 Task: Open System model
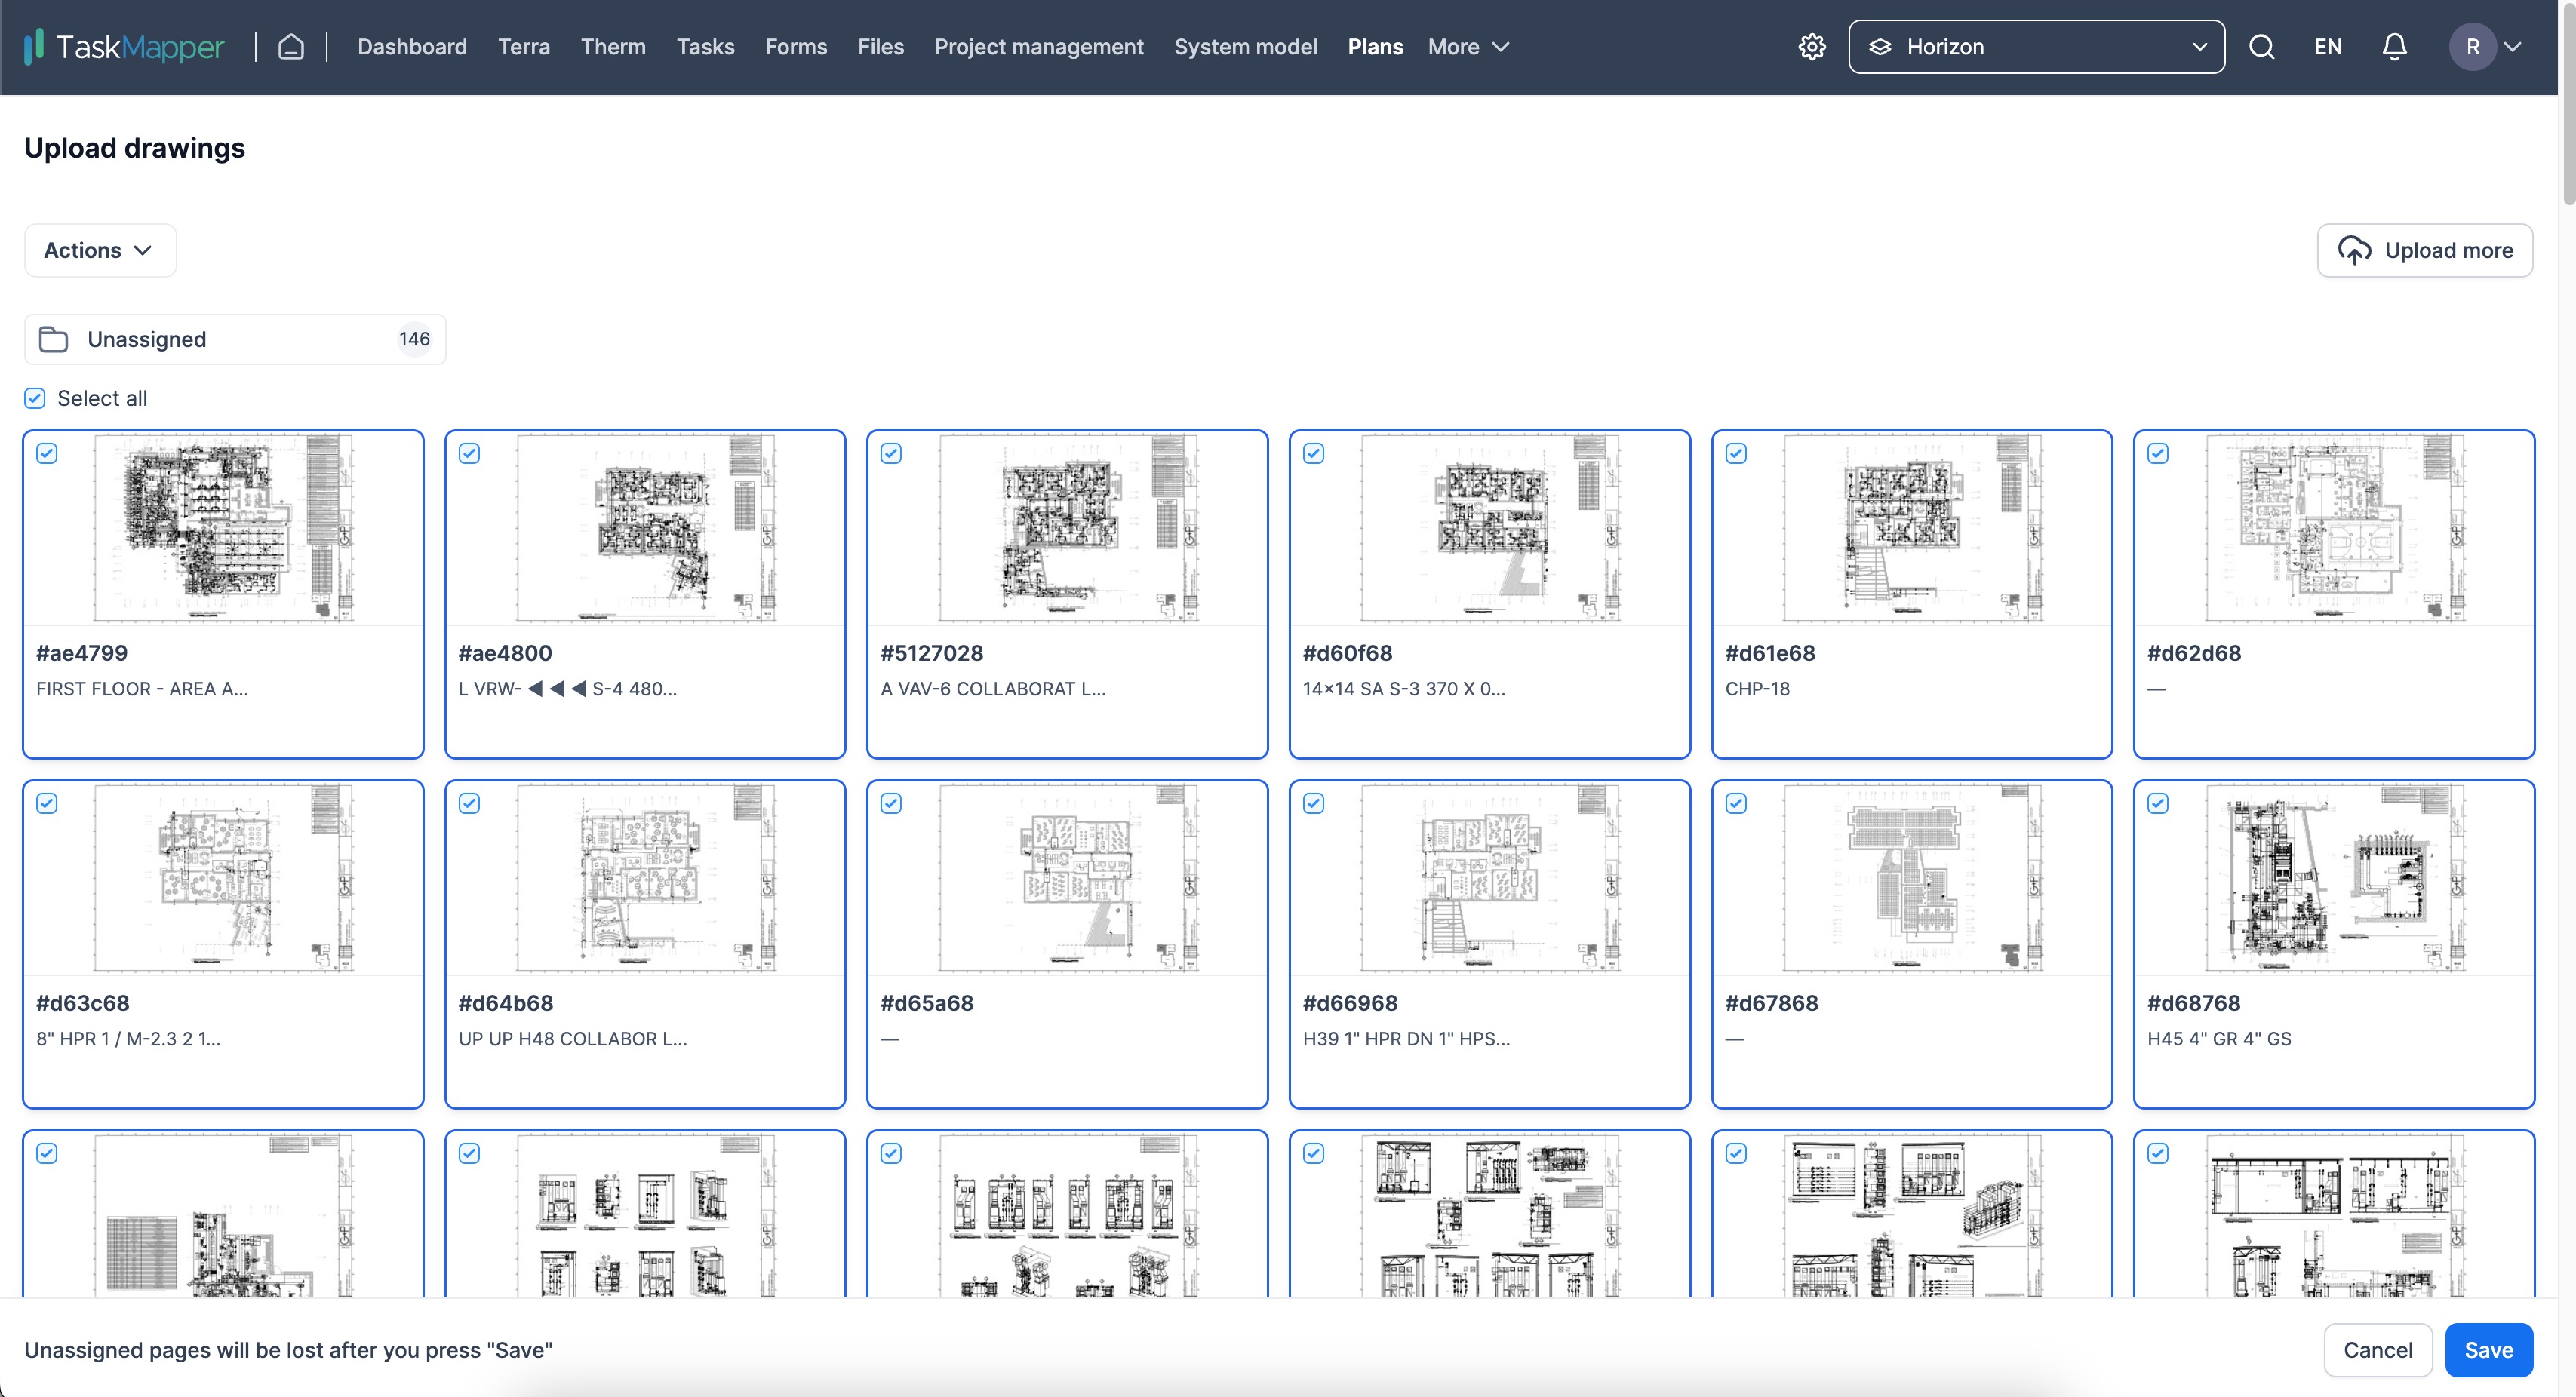[1245, 47]
